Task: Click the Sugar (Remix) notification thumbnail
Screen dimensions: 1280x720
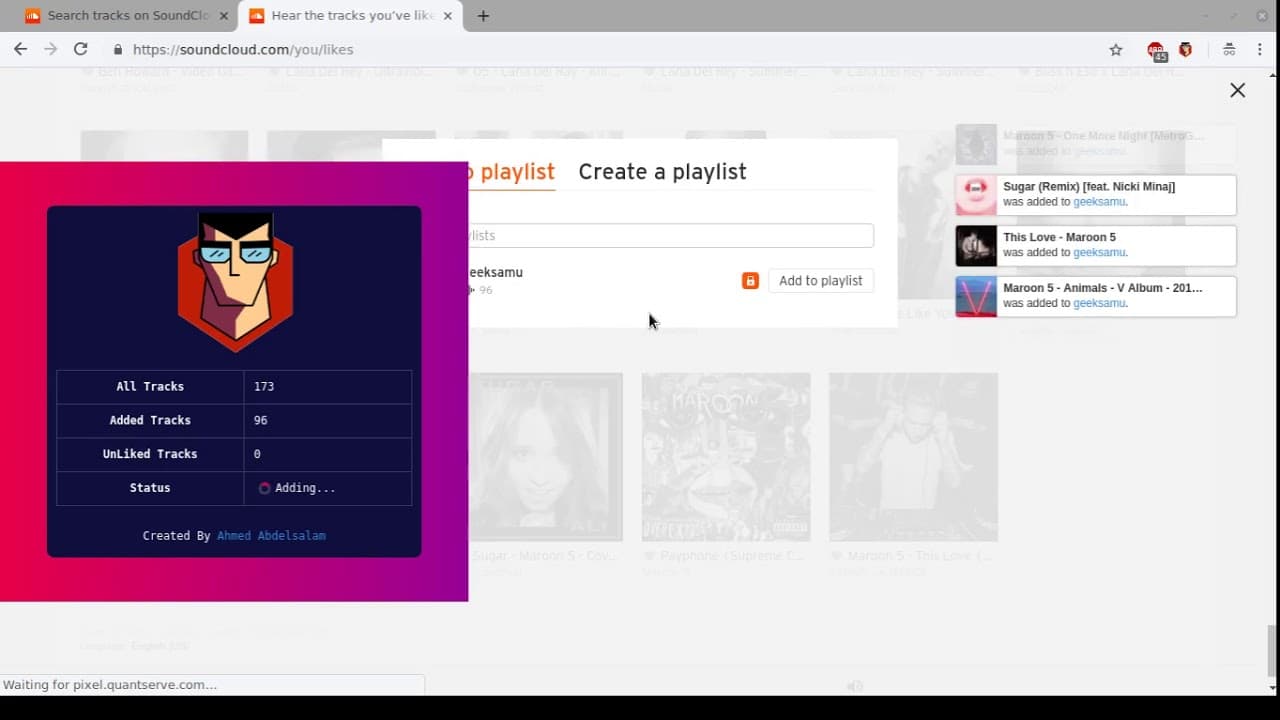Action: 976,195
